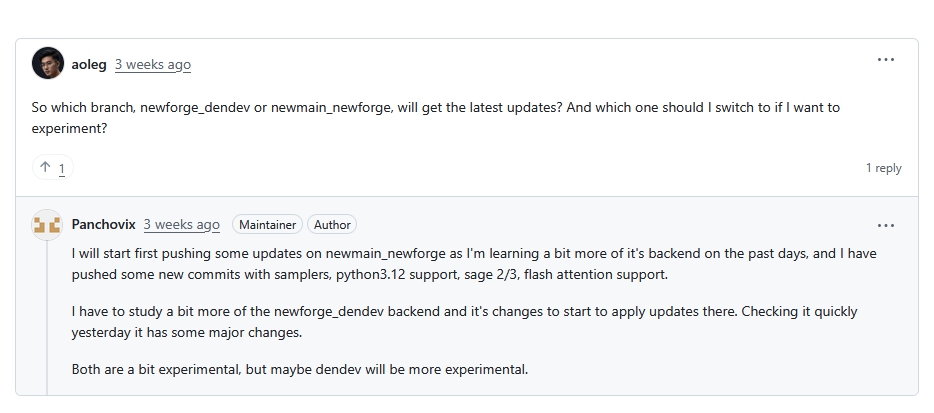Click the Maintainer badge
Viewport: 934px width, 413px height.
pyautogui.click(x=267, y=225)
